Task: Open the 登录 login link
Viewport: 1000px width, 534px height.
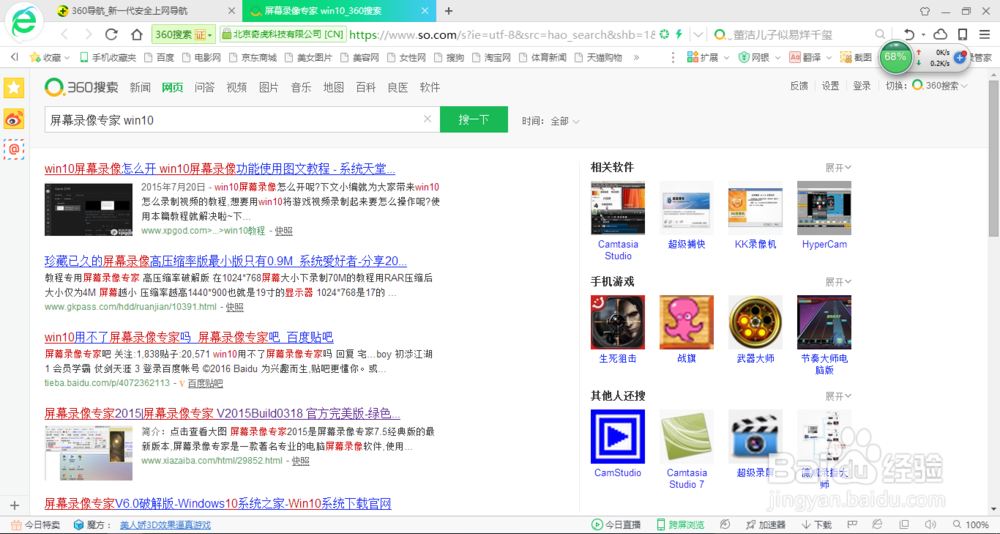Action: click(x=862, y=85)
